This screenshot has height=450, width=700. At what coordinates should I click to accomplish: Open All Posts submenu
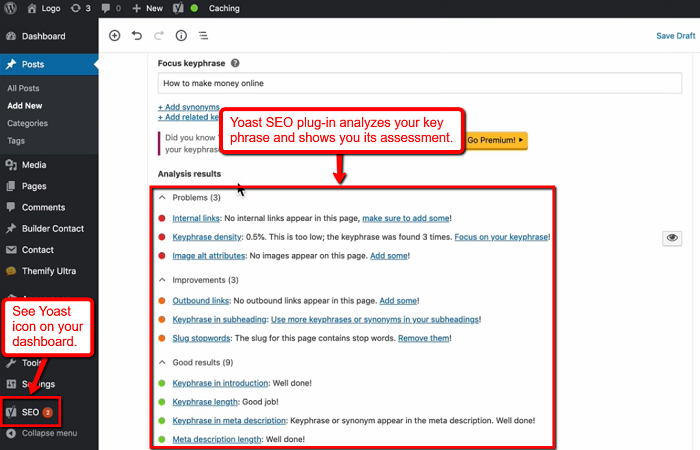(x=23, y=88)
